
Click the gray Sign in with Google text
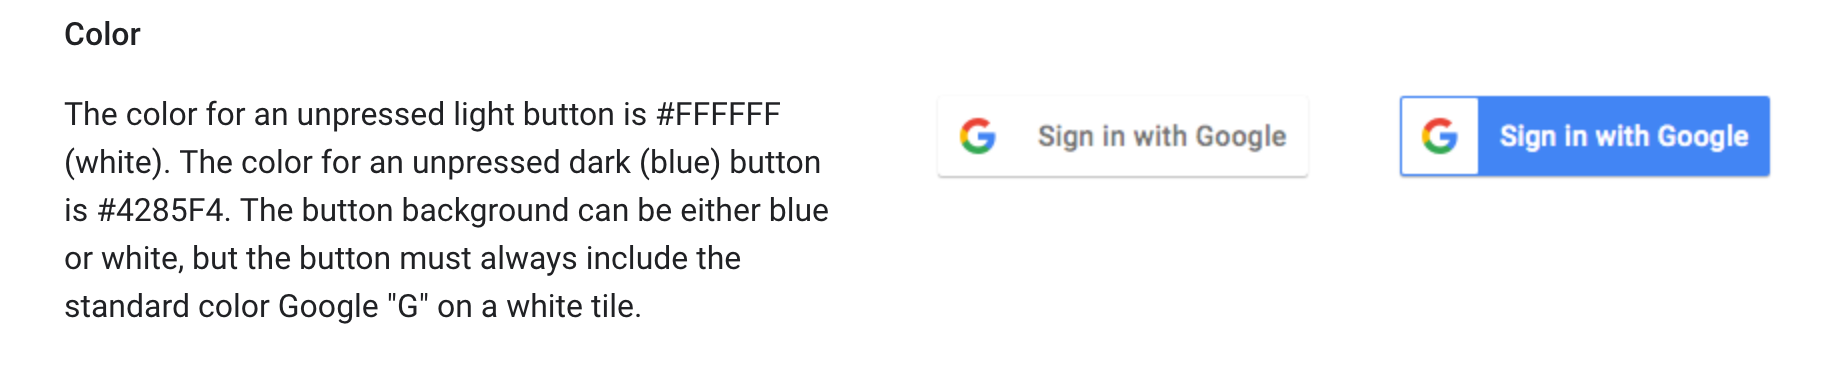(x=1162, y=136)
